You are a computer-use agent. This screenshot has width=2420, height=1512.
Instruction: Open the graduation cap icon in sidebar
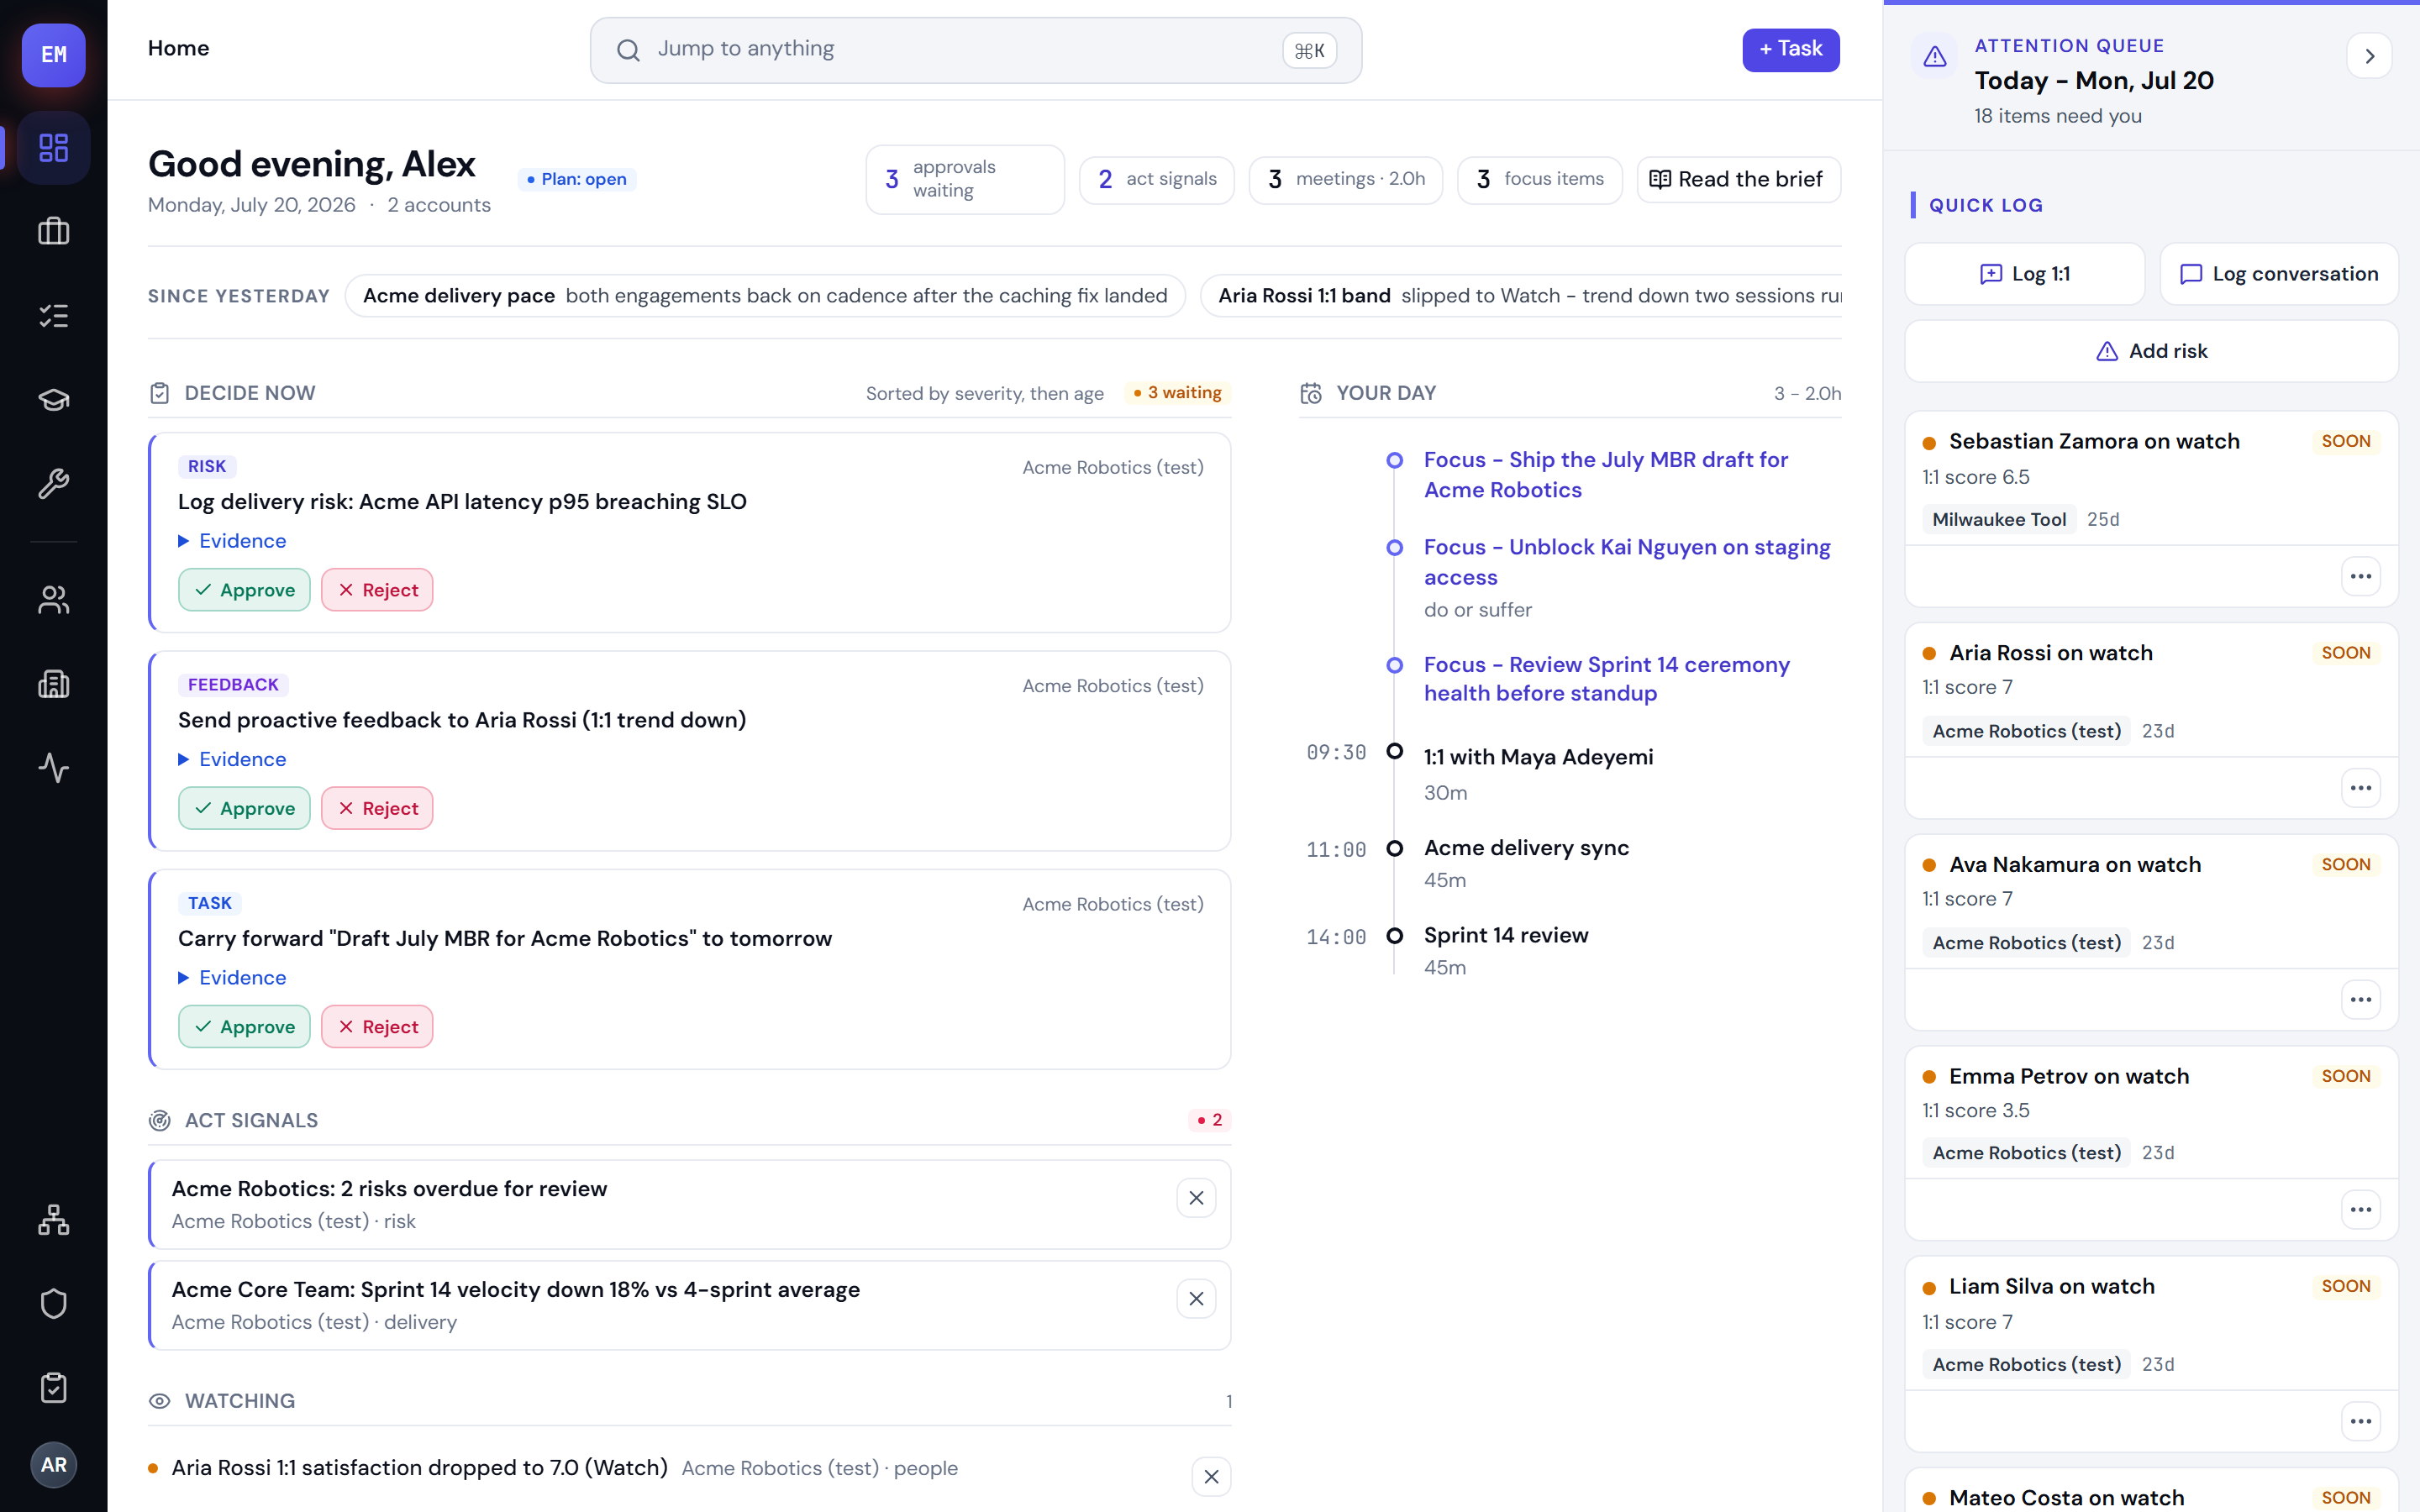(x=53, y=400)
